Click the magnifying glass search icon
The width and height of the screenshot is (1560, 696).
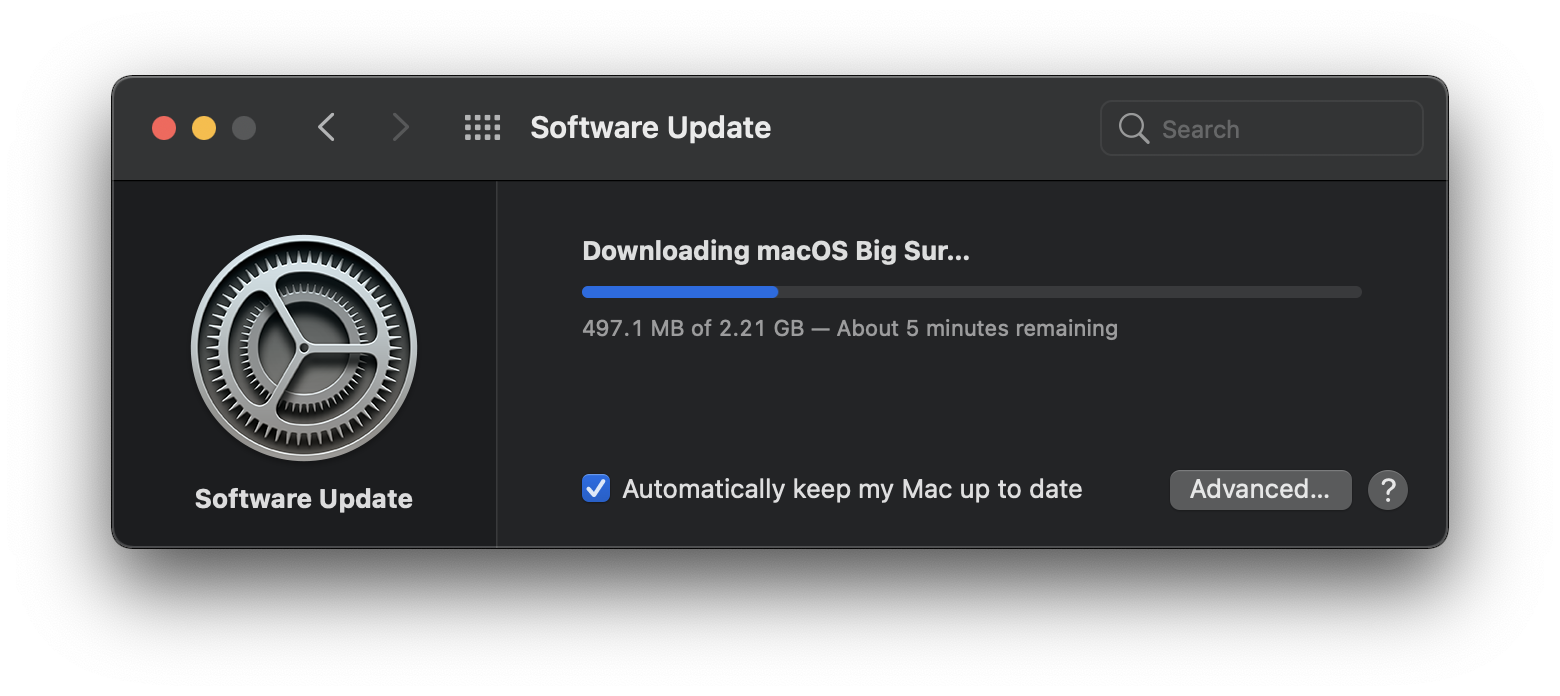tap(1133, 128)
